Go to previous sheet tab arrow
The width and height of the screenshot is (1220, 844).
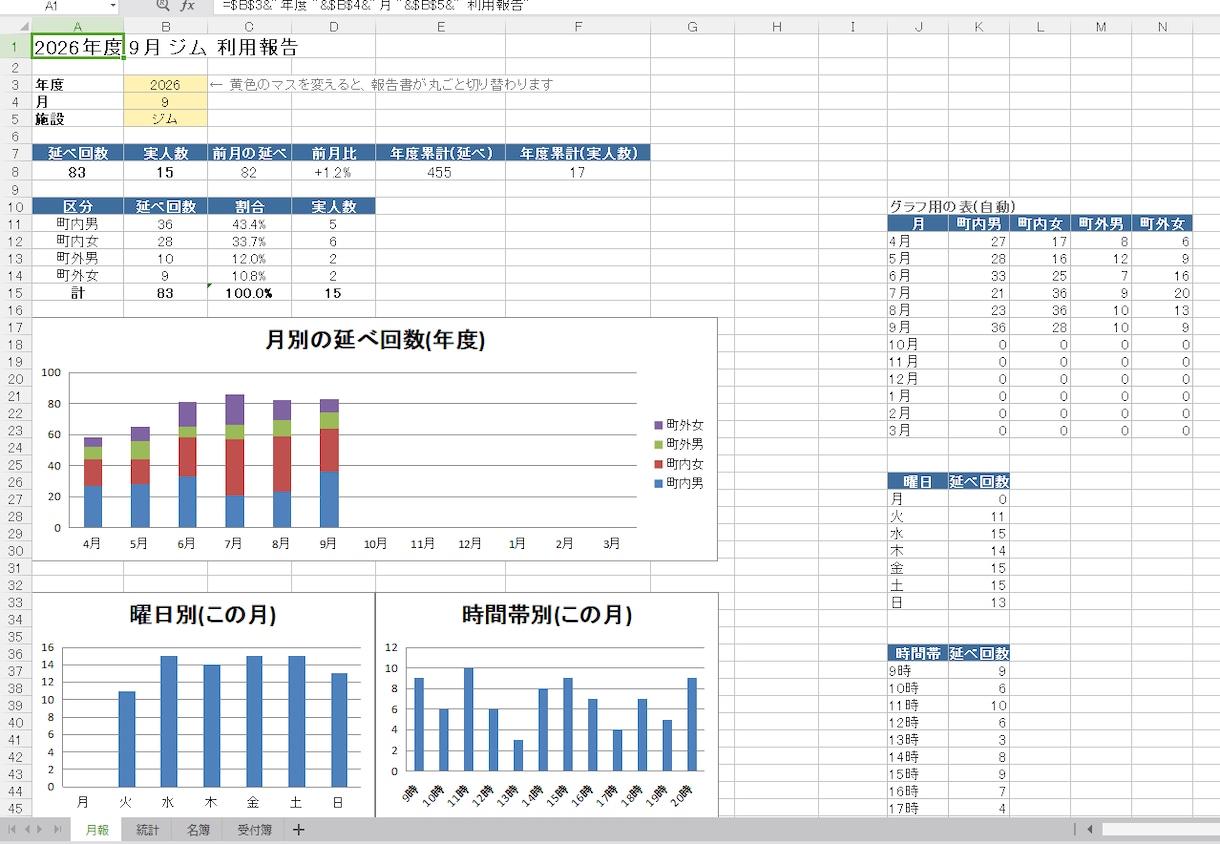(x=27, y=830)
